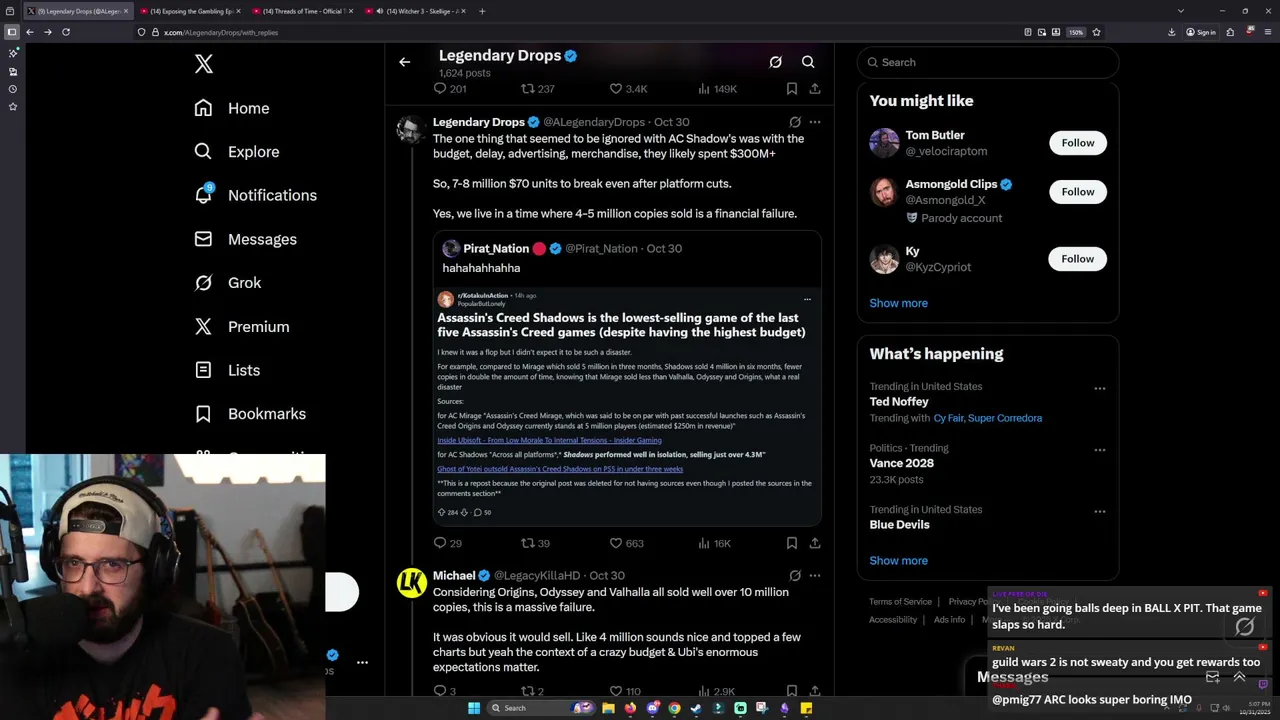Show more suggested accounts under You might like
The width and height of the screenshot is (1280, 720).
click(898, 303)
